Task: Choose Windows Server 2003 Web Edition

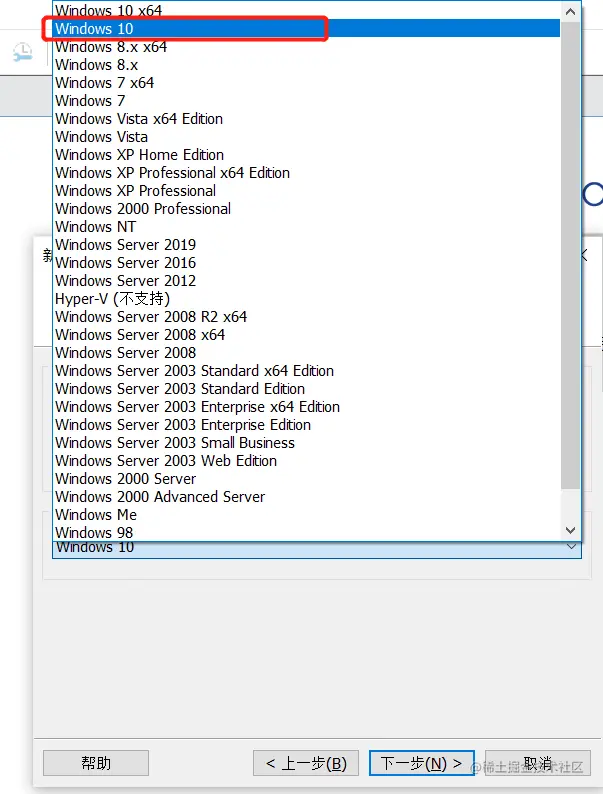Action: (306, 460)
